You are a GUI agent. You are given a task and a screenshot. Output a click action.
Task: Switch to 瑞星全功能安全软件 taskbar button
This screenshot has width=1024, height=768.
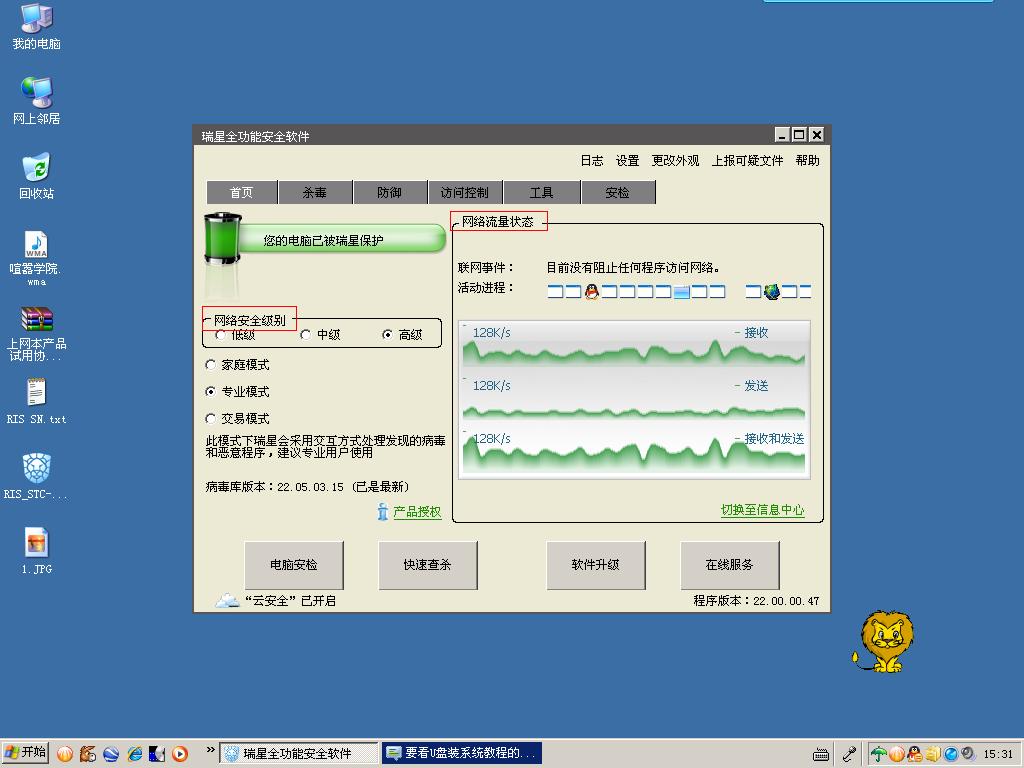coord(298,754)
